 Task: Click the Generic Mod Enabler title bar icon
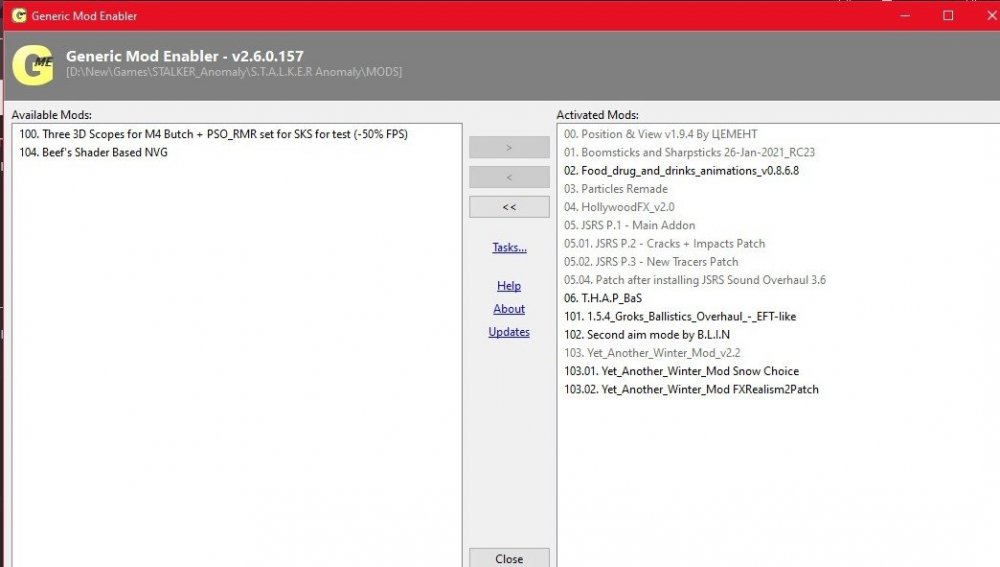coord(19,15)
